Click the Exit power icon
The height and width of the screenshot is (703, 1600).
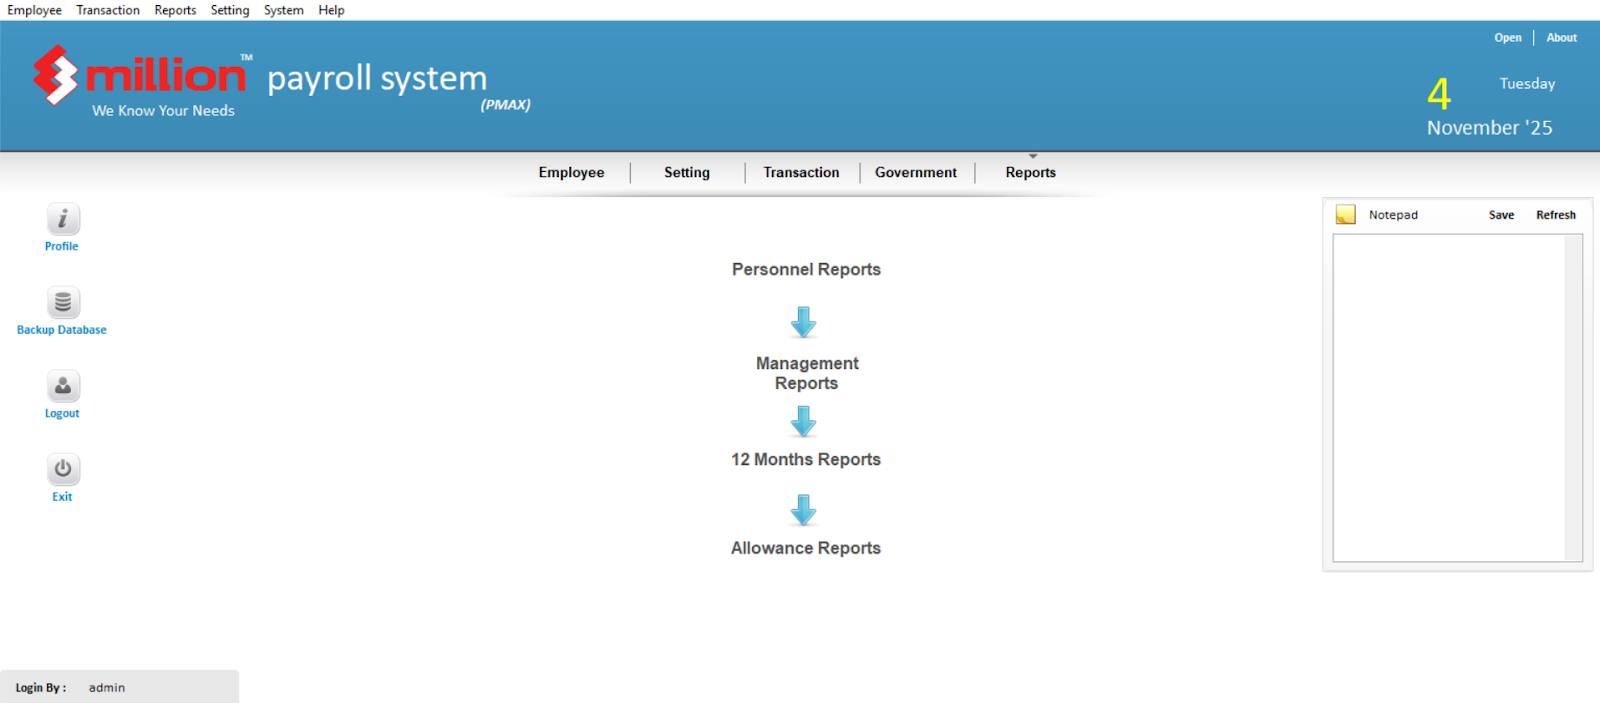pyautogui.click(x=62, y=469)
